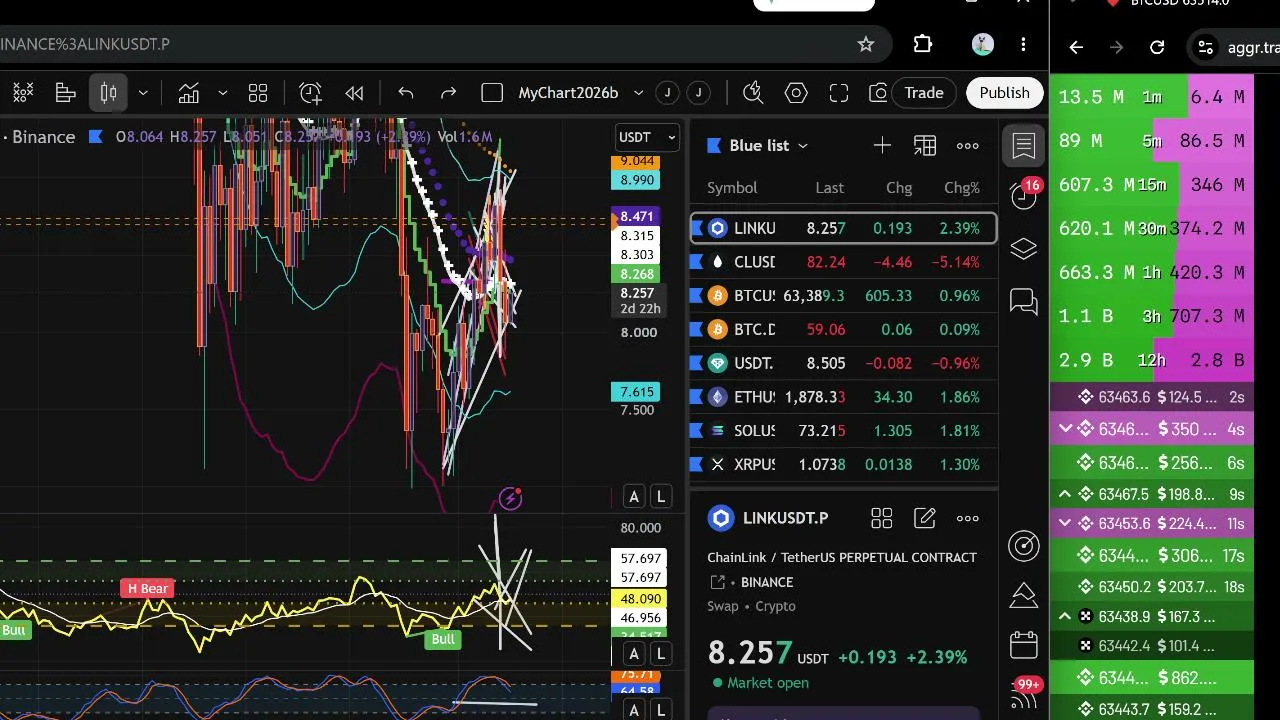Open the chart layout selector square
The image size is (1280, 720).
[x=492, y=93]
